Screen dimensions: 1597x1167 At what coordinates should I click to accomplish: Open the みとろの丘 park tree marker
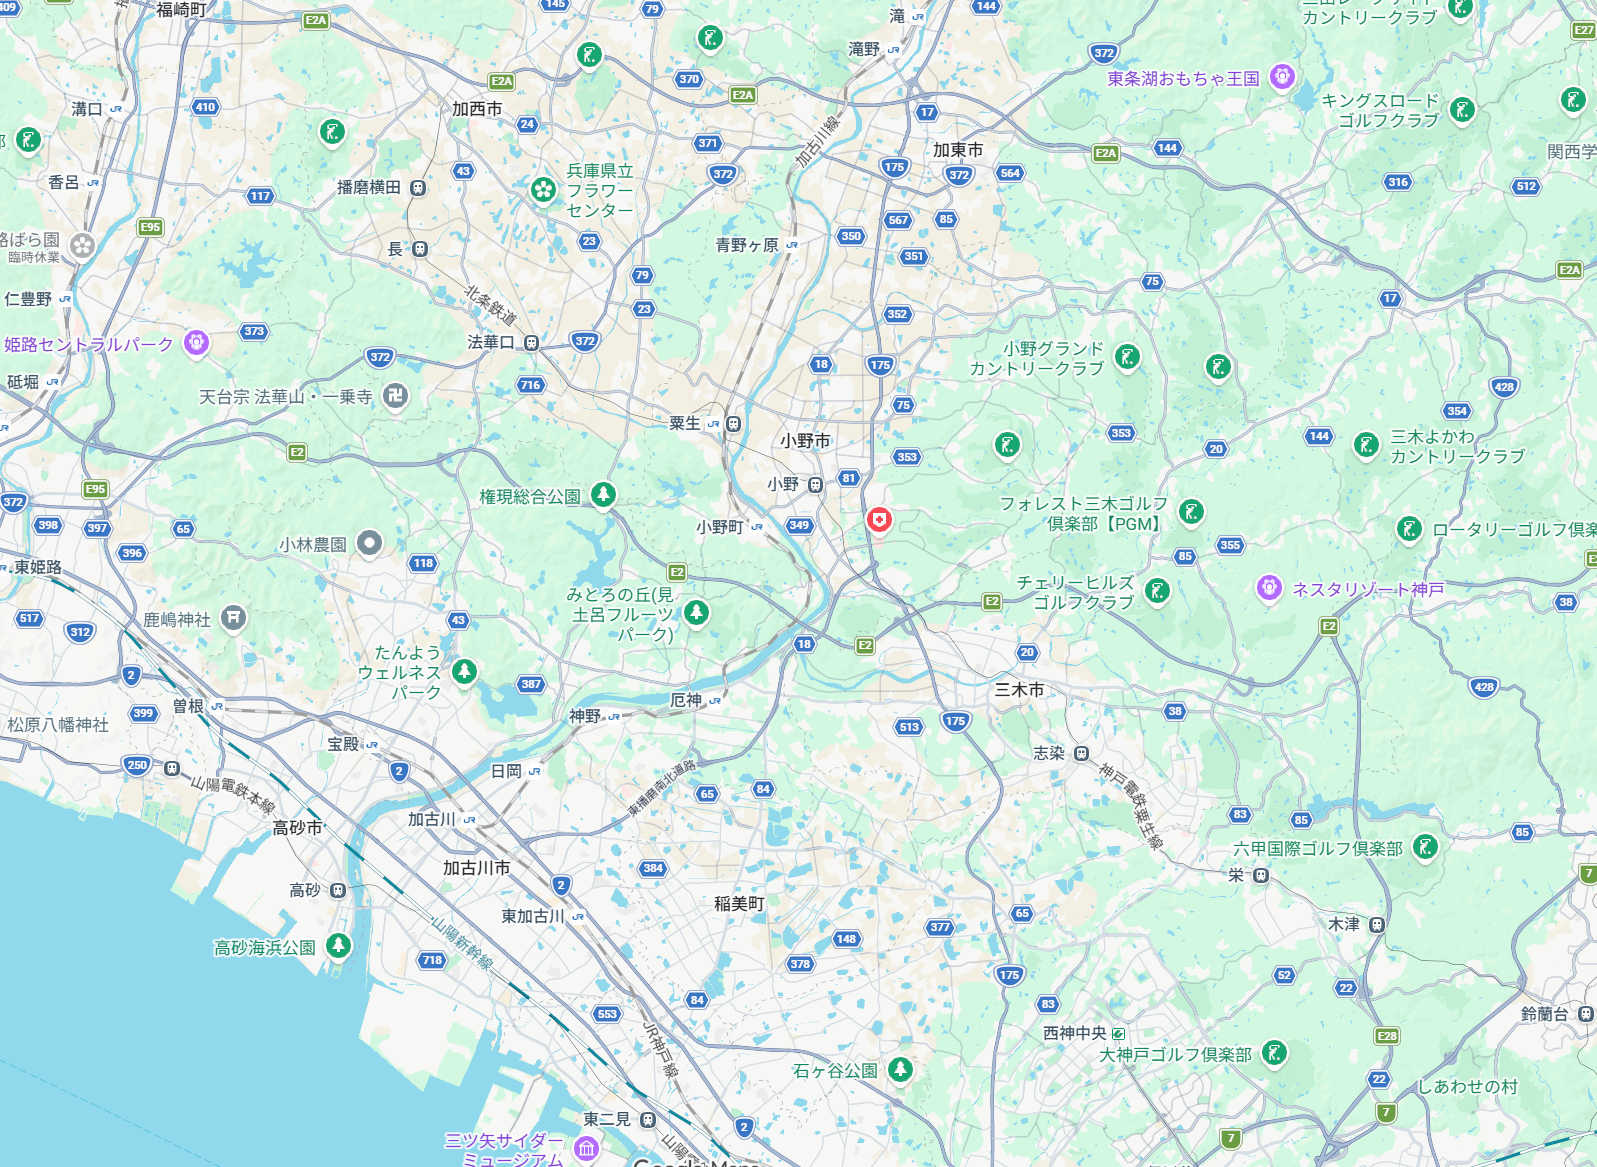click(696, 612)
